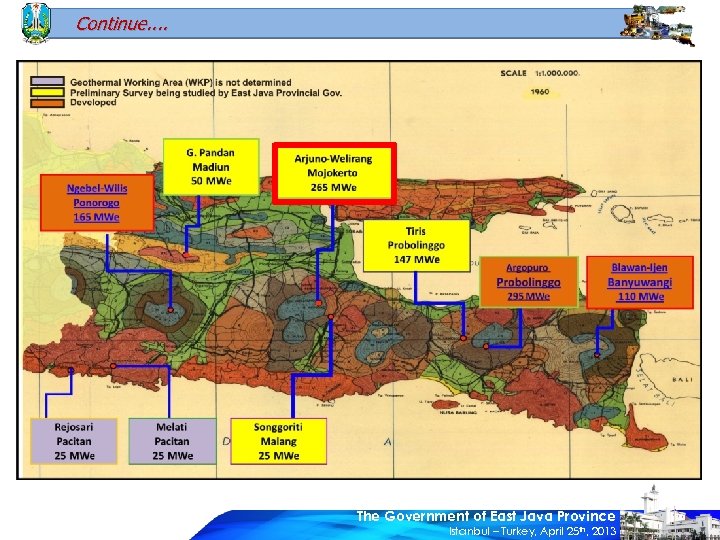This screenshot has height=540, width=720.
Task: Click the collage image in the header corner
Action: coord(657,25)
